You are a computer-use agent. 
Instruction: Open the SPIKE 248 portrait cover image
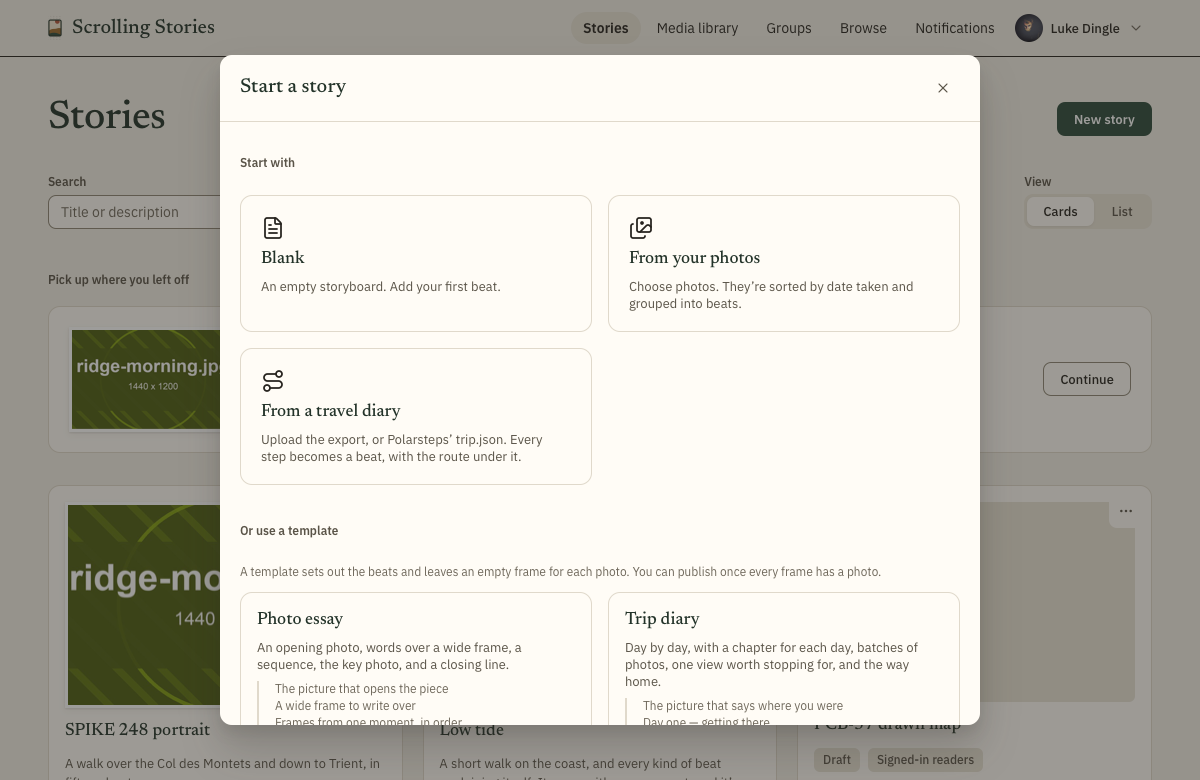143,605
